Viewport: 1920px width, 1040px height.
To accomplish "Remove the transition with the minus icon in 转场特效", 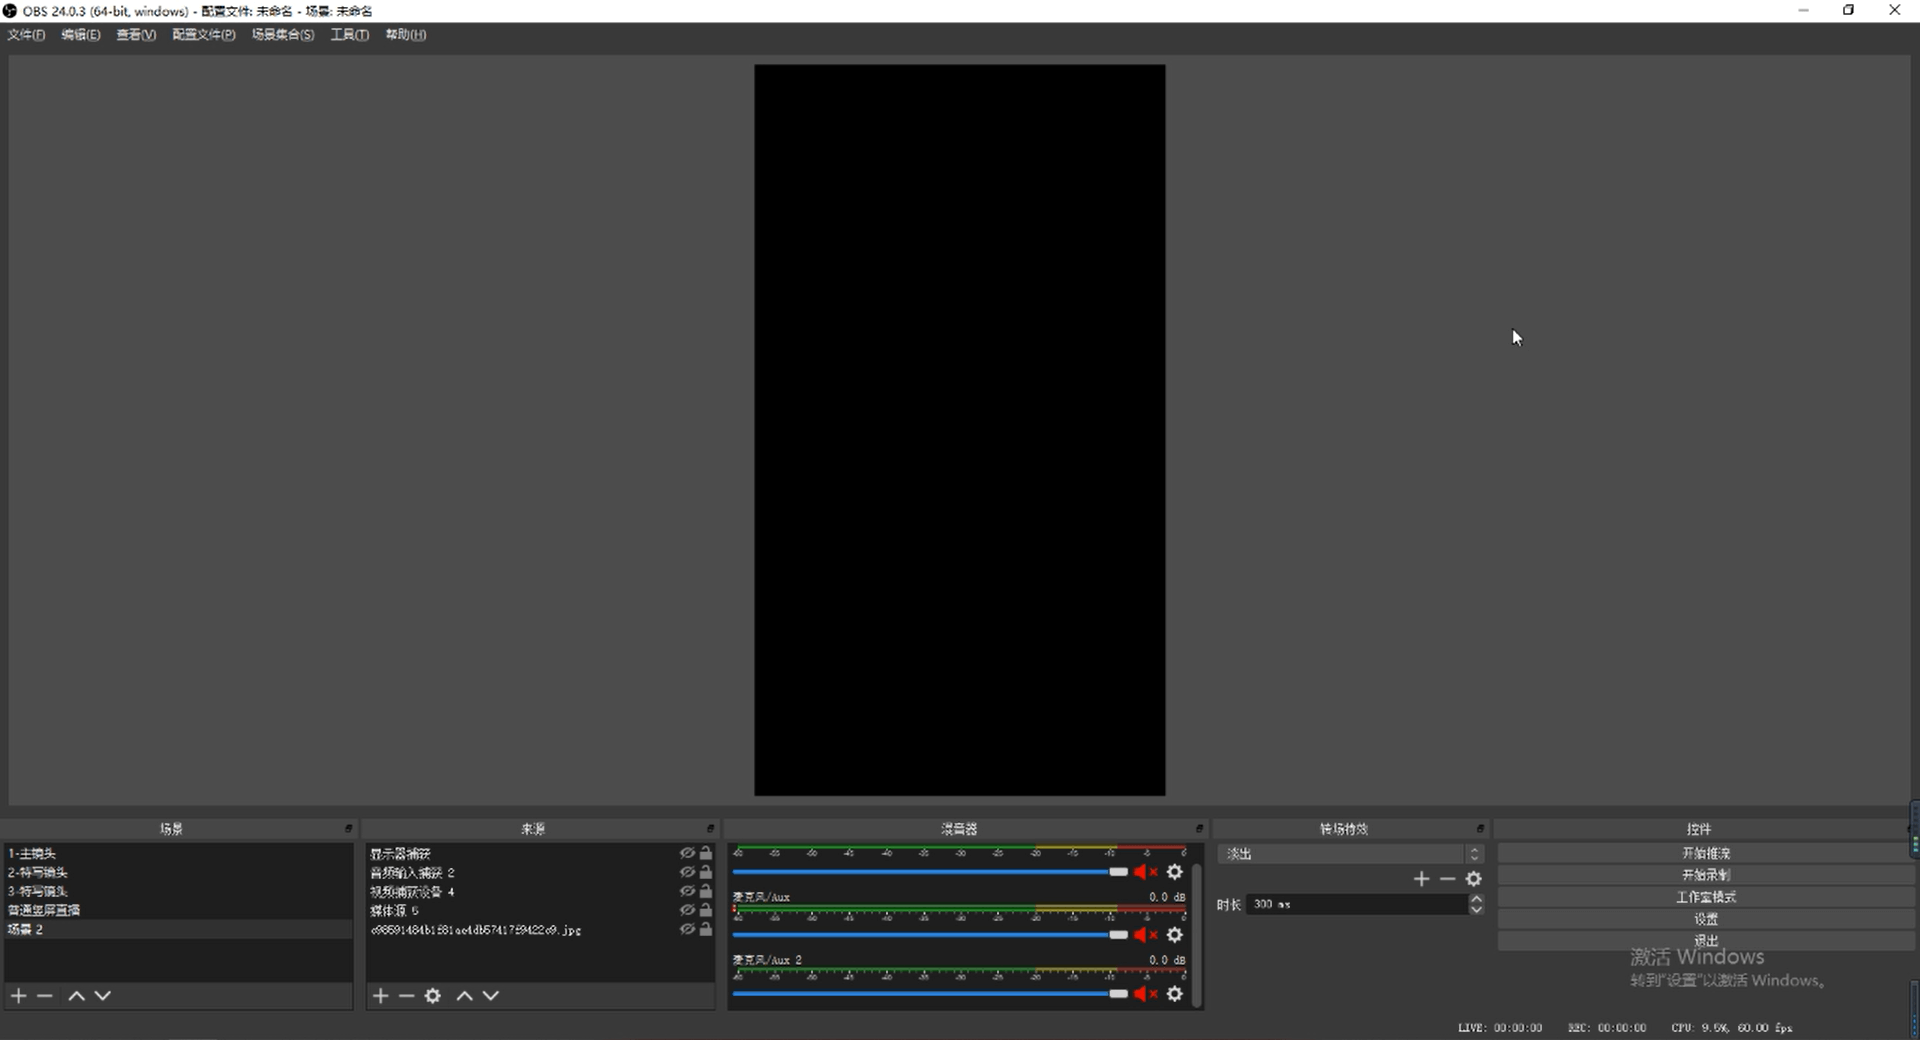I will (1447, 878).
